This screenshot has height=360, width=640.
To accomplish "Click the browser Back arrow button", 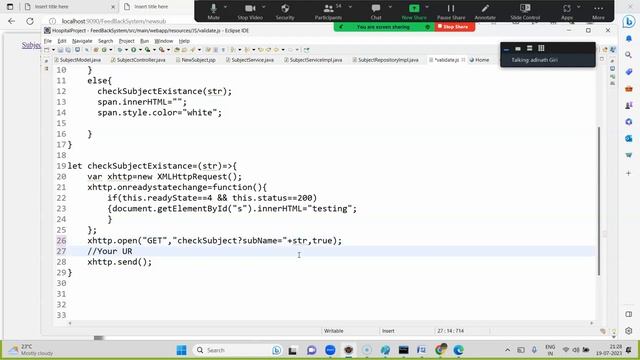I will tap(11, 21).
